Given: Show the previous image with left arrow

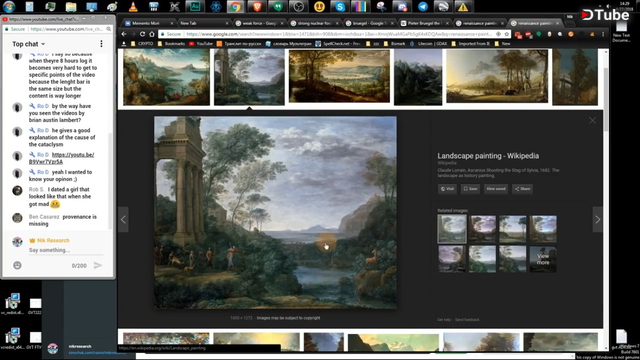Looking at the screenshot, I should tap(123, 220).
